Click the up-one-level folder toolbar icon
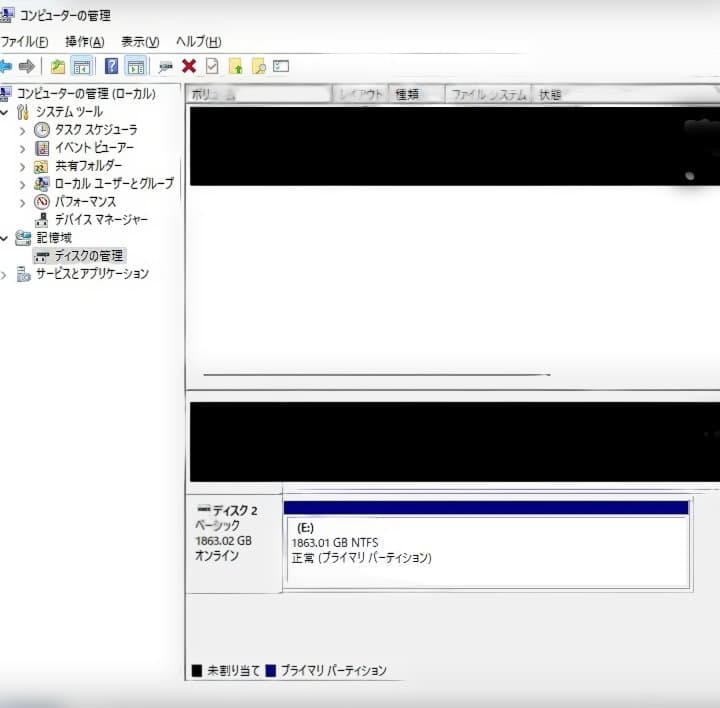The width and height of the screenshot is (720, 708). click(58, 66)
